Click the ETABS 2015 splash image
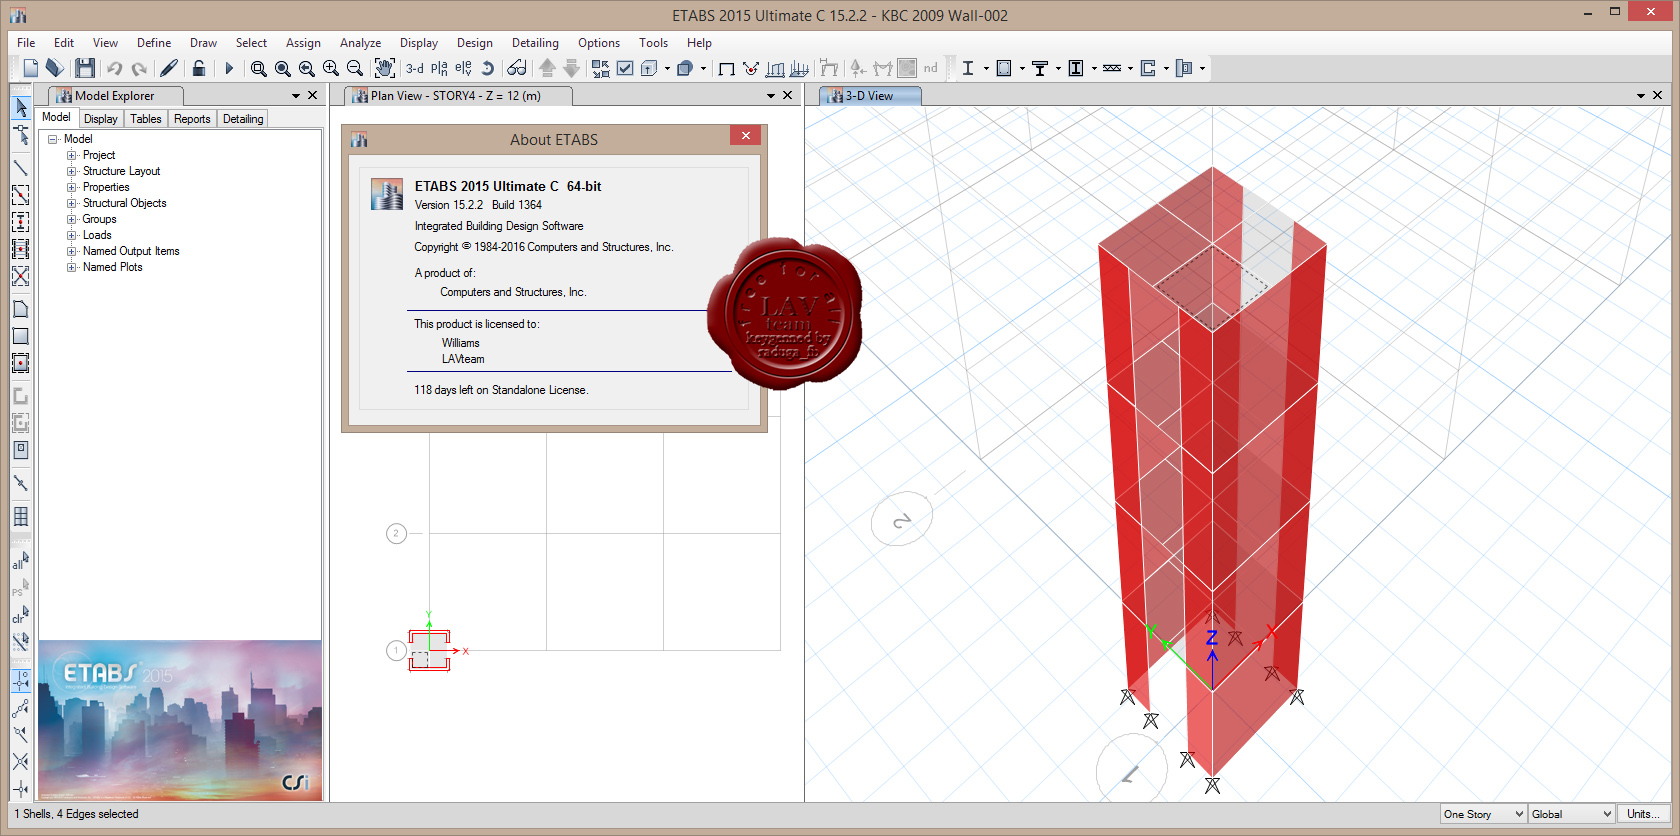The height and width of the screenshot is (836, 1680). pos(180,720)
